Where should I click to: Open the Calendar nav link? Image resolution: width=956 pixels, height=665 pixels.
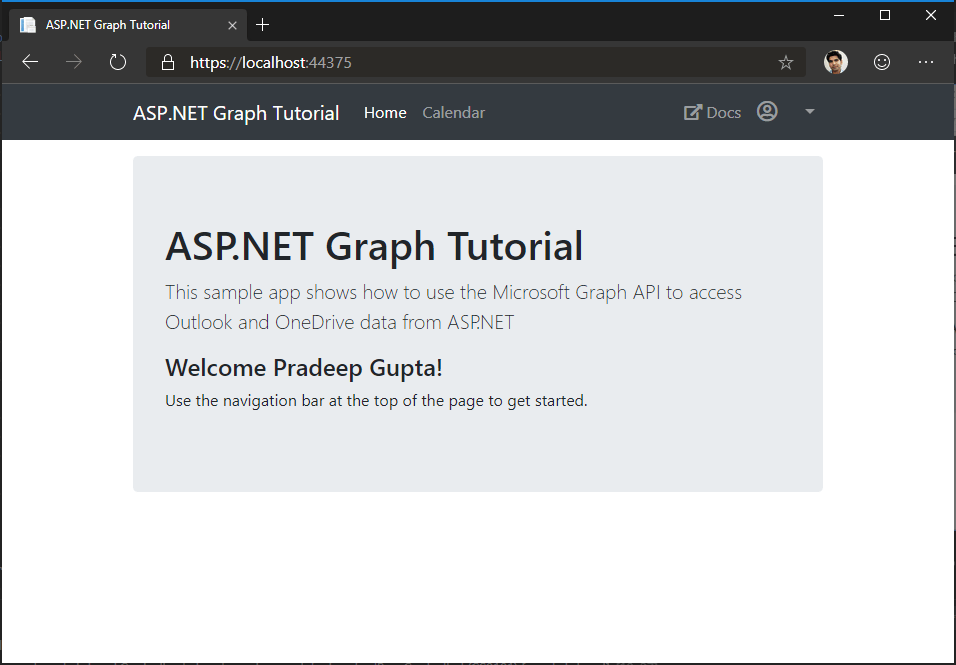point(454,113)
